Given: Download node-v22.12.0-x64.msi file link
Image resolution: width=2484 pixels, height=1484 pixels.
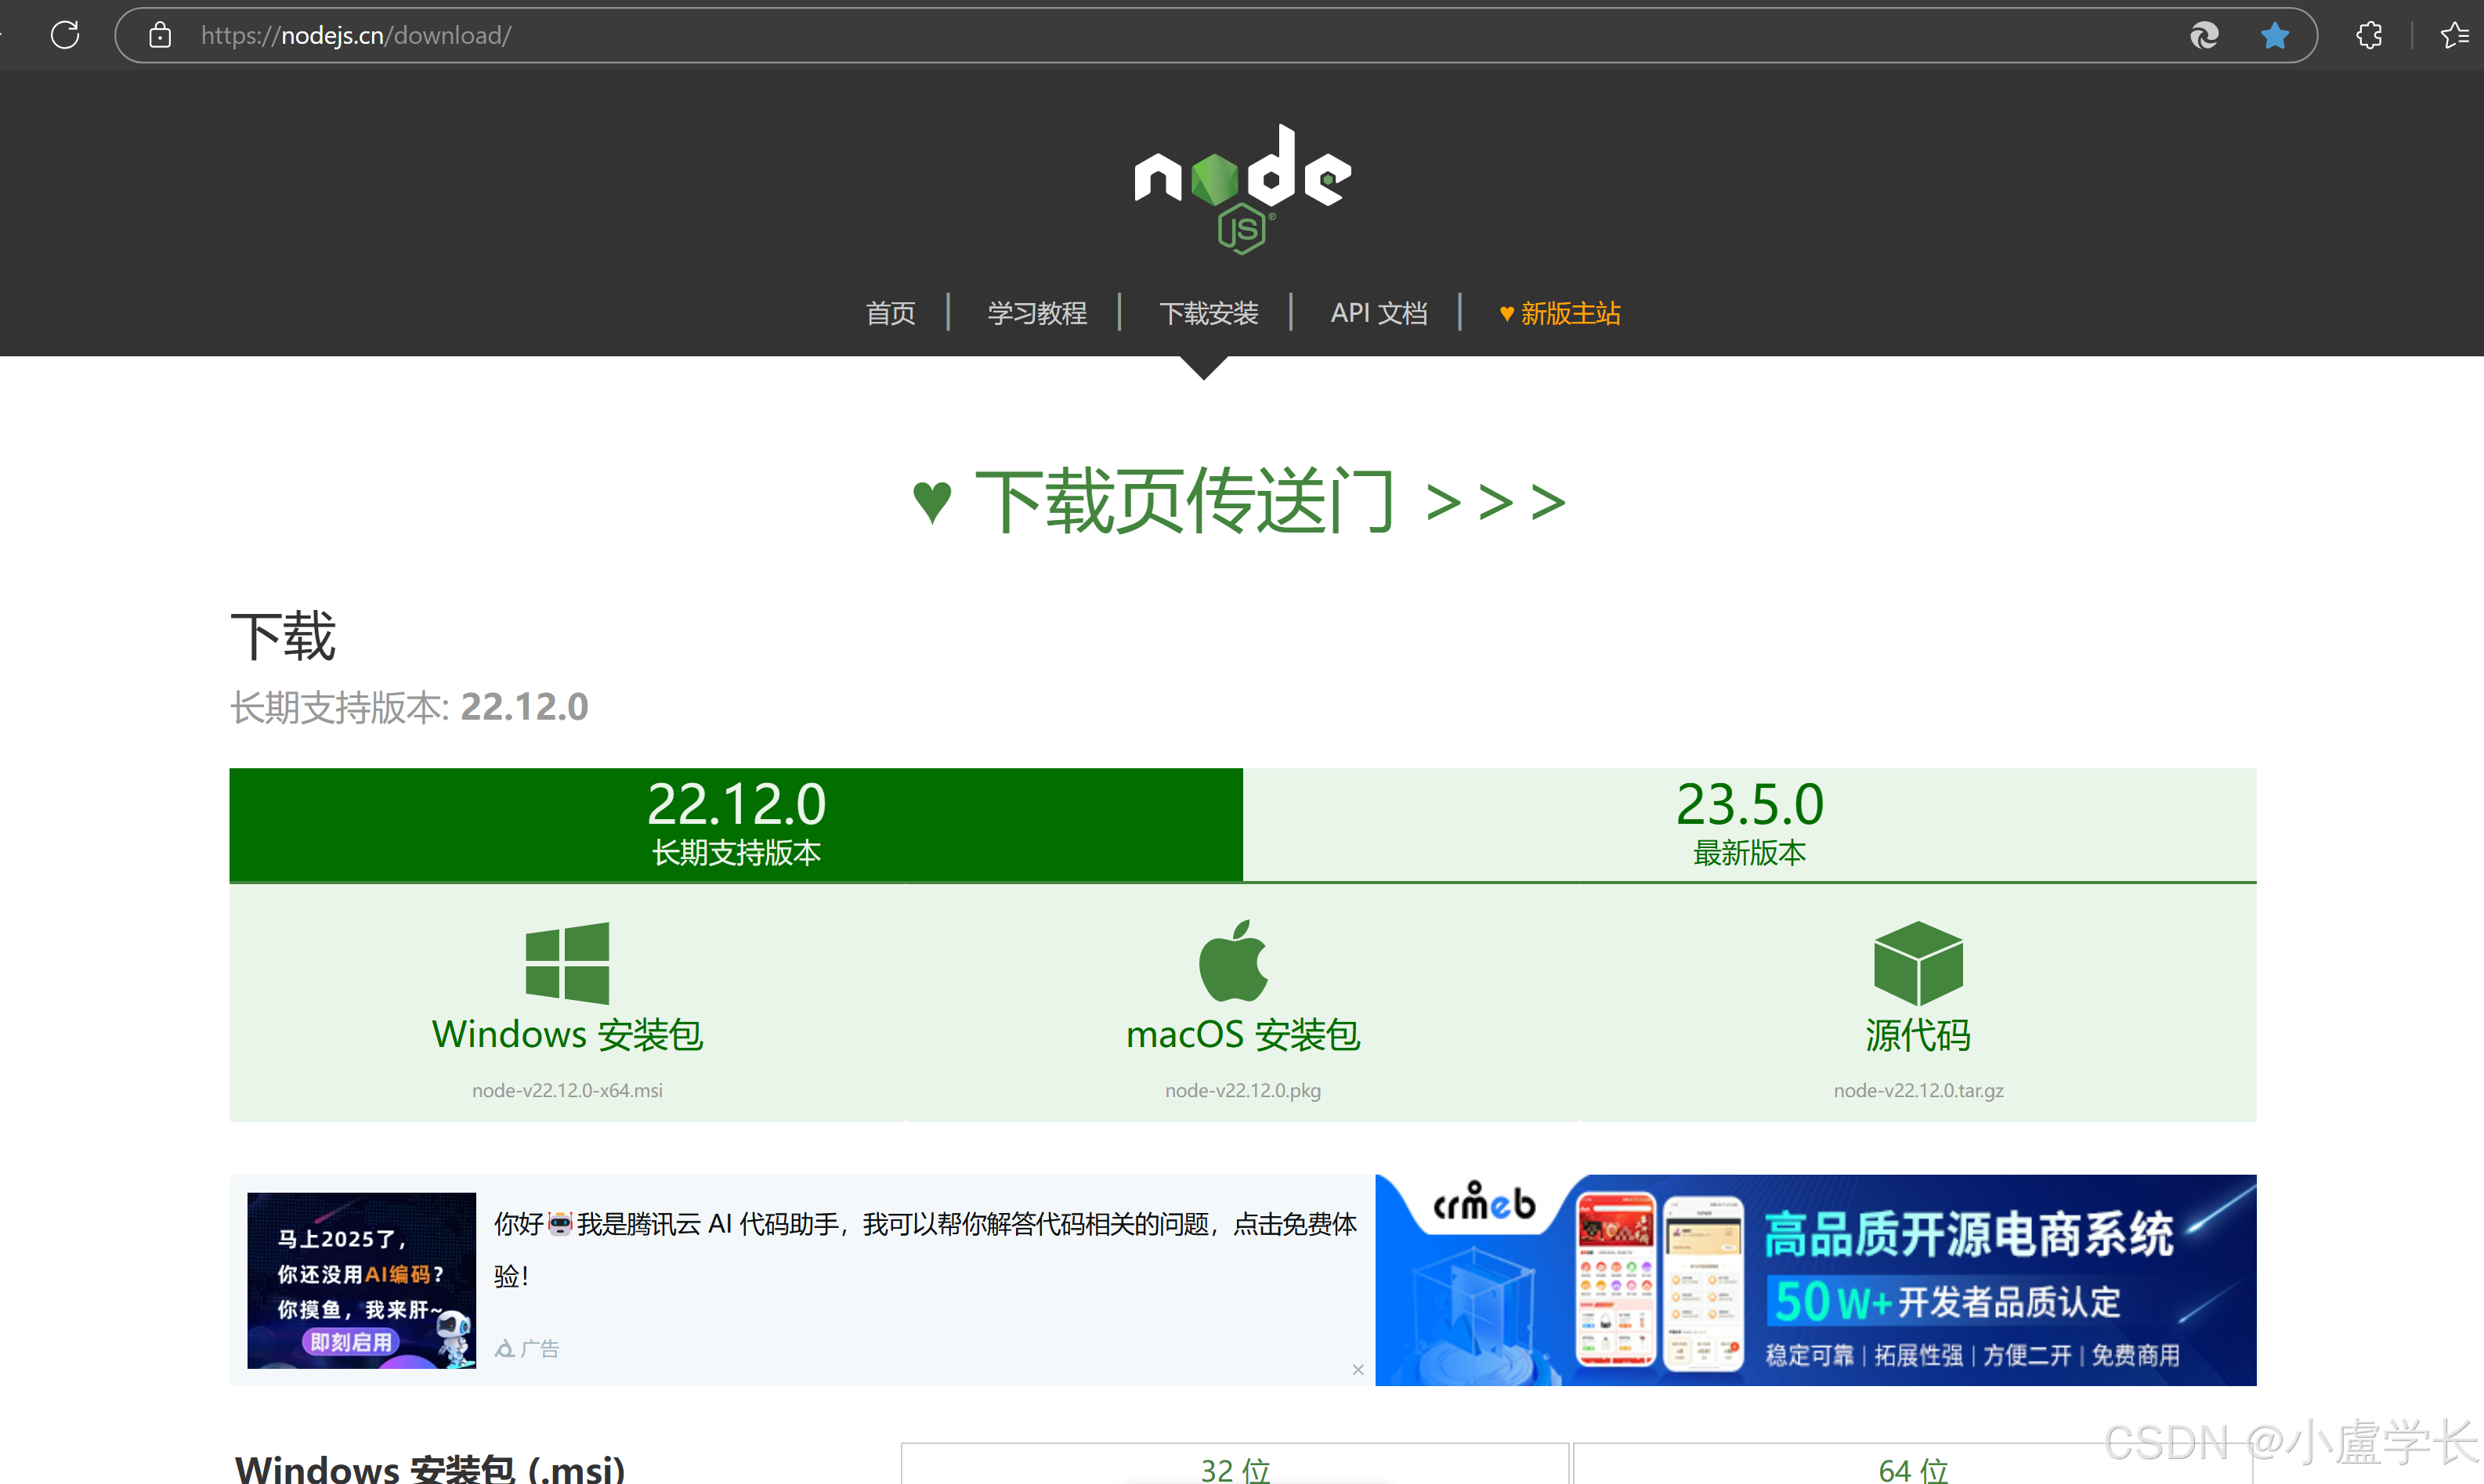Looking at the screenshot, I should (567, 1090).
